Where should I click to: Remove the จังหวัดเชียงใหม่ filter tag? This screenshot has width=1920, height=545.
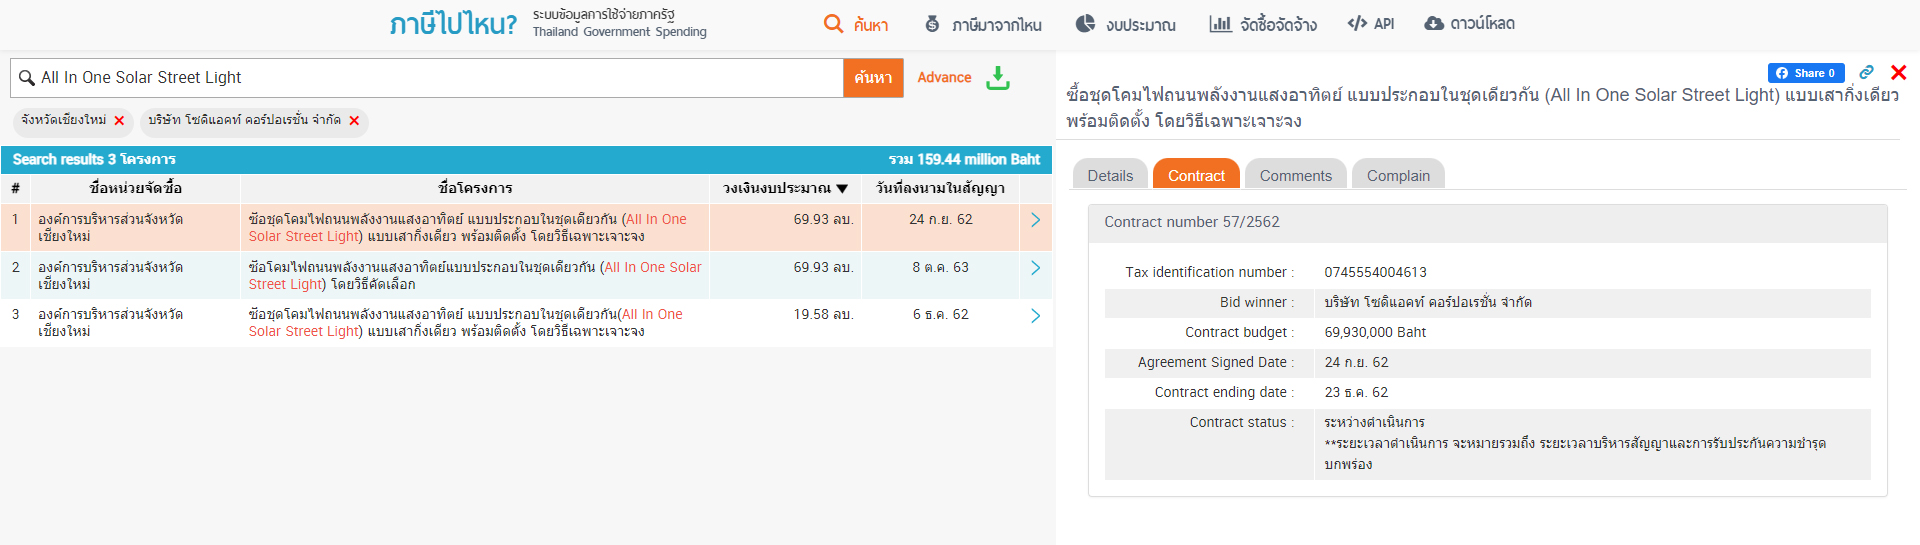(119, 121)
